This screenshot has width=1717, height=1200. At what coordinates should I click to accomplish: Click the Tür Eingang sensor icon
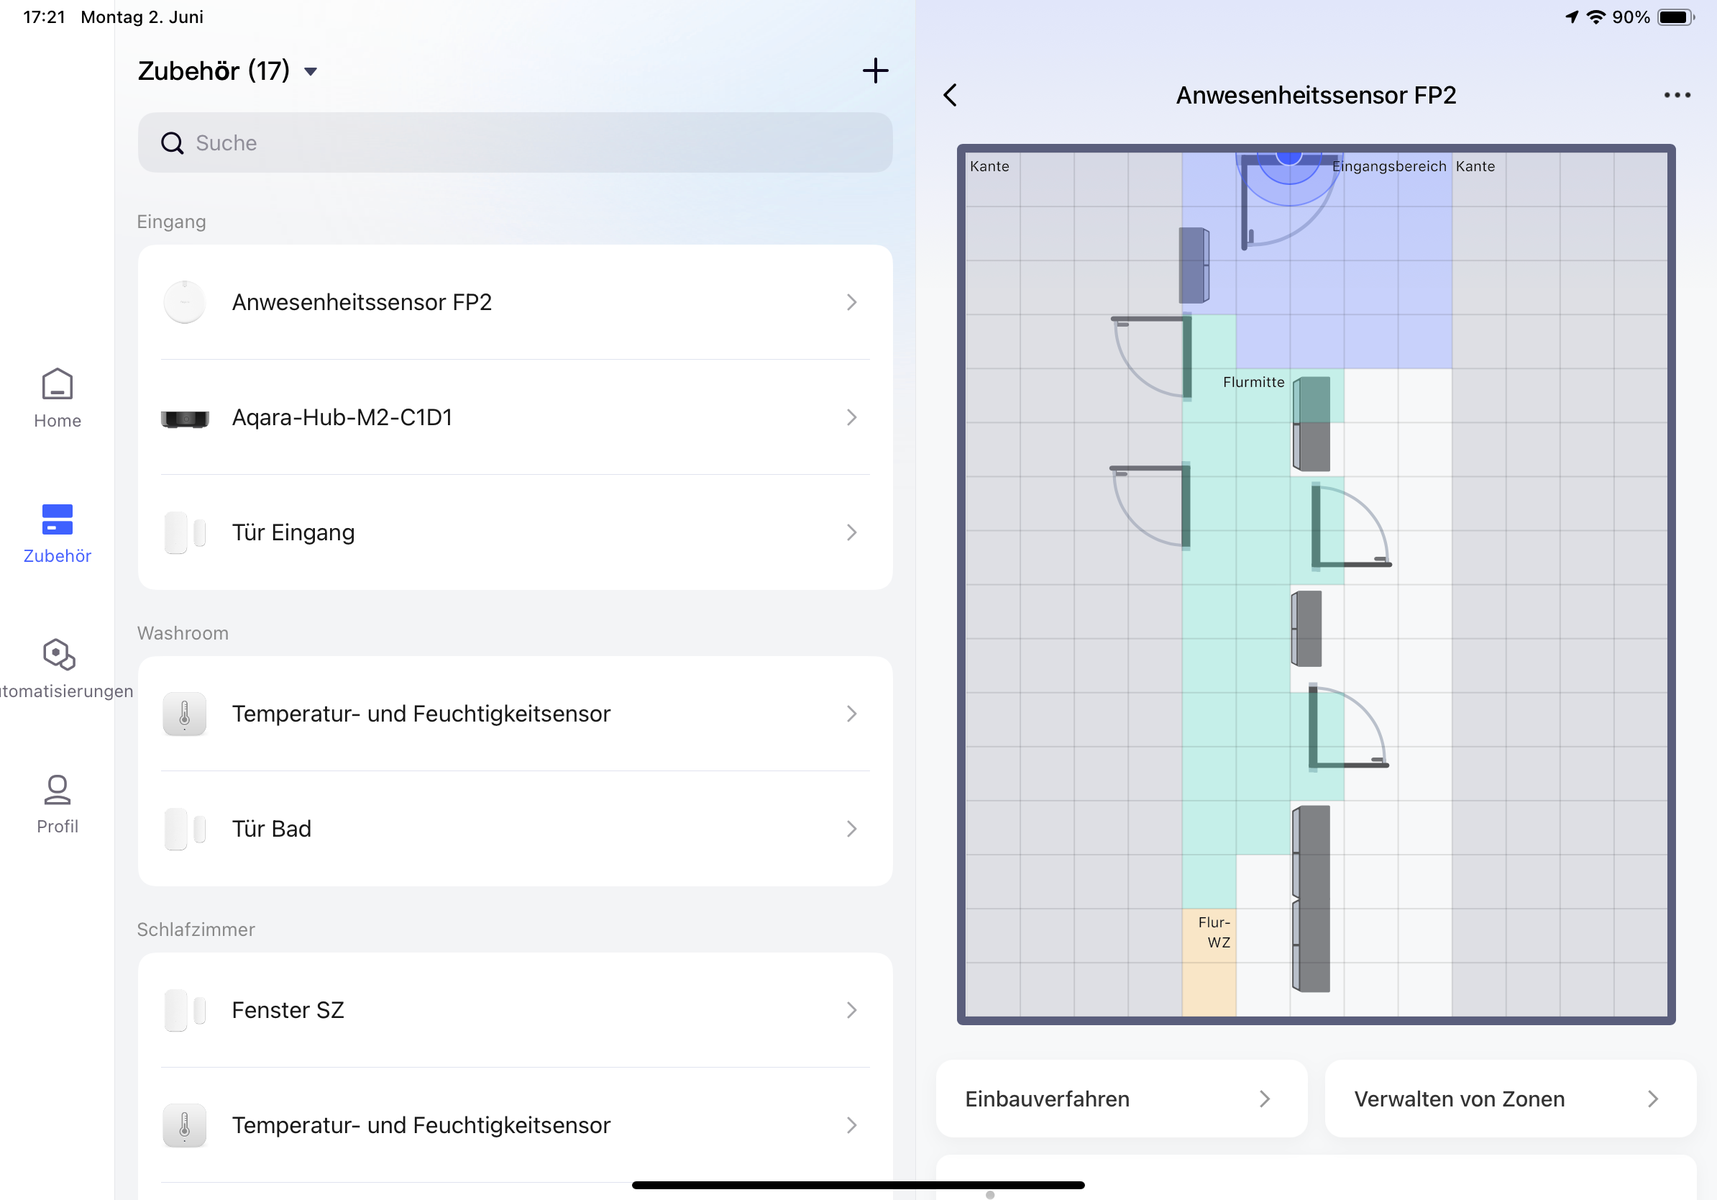(x=185, y=532)
